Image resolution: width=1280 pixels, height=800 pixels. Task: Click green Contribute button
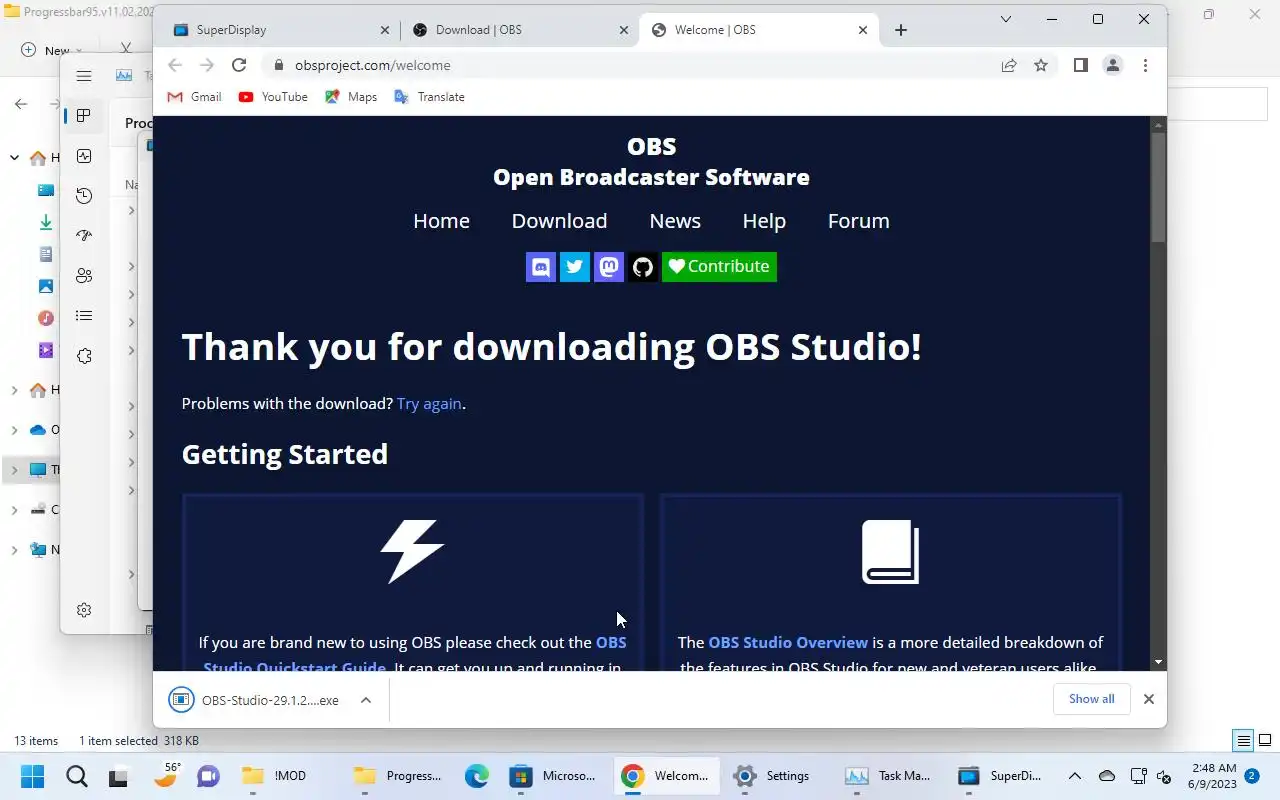pyautogui.click(x=719, y=267)
